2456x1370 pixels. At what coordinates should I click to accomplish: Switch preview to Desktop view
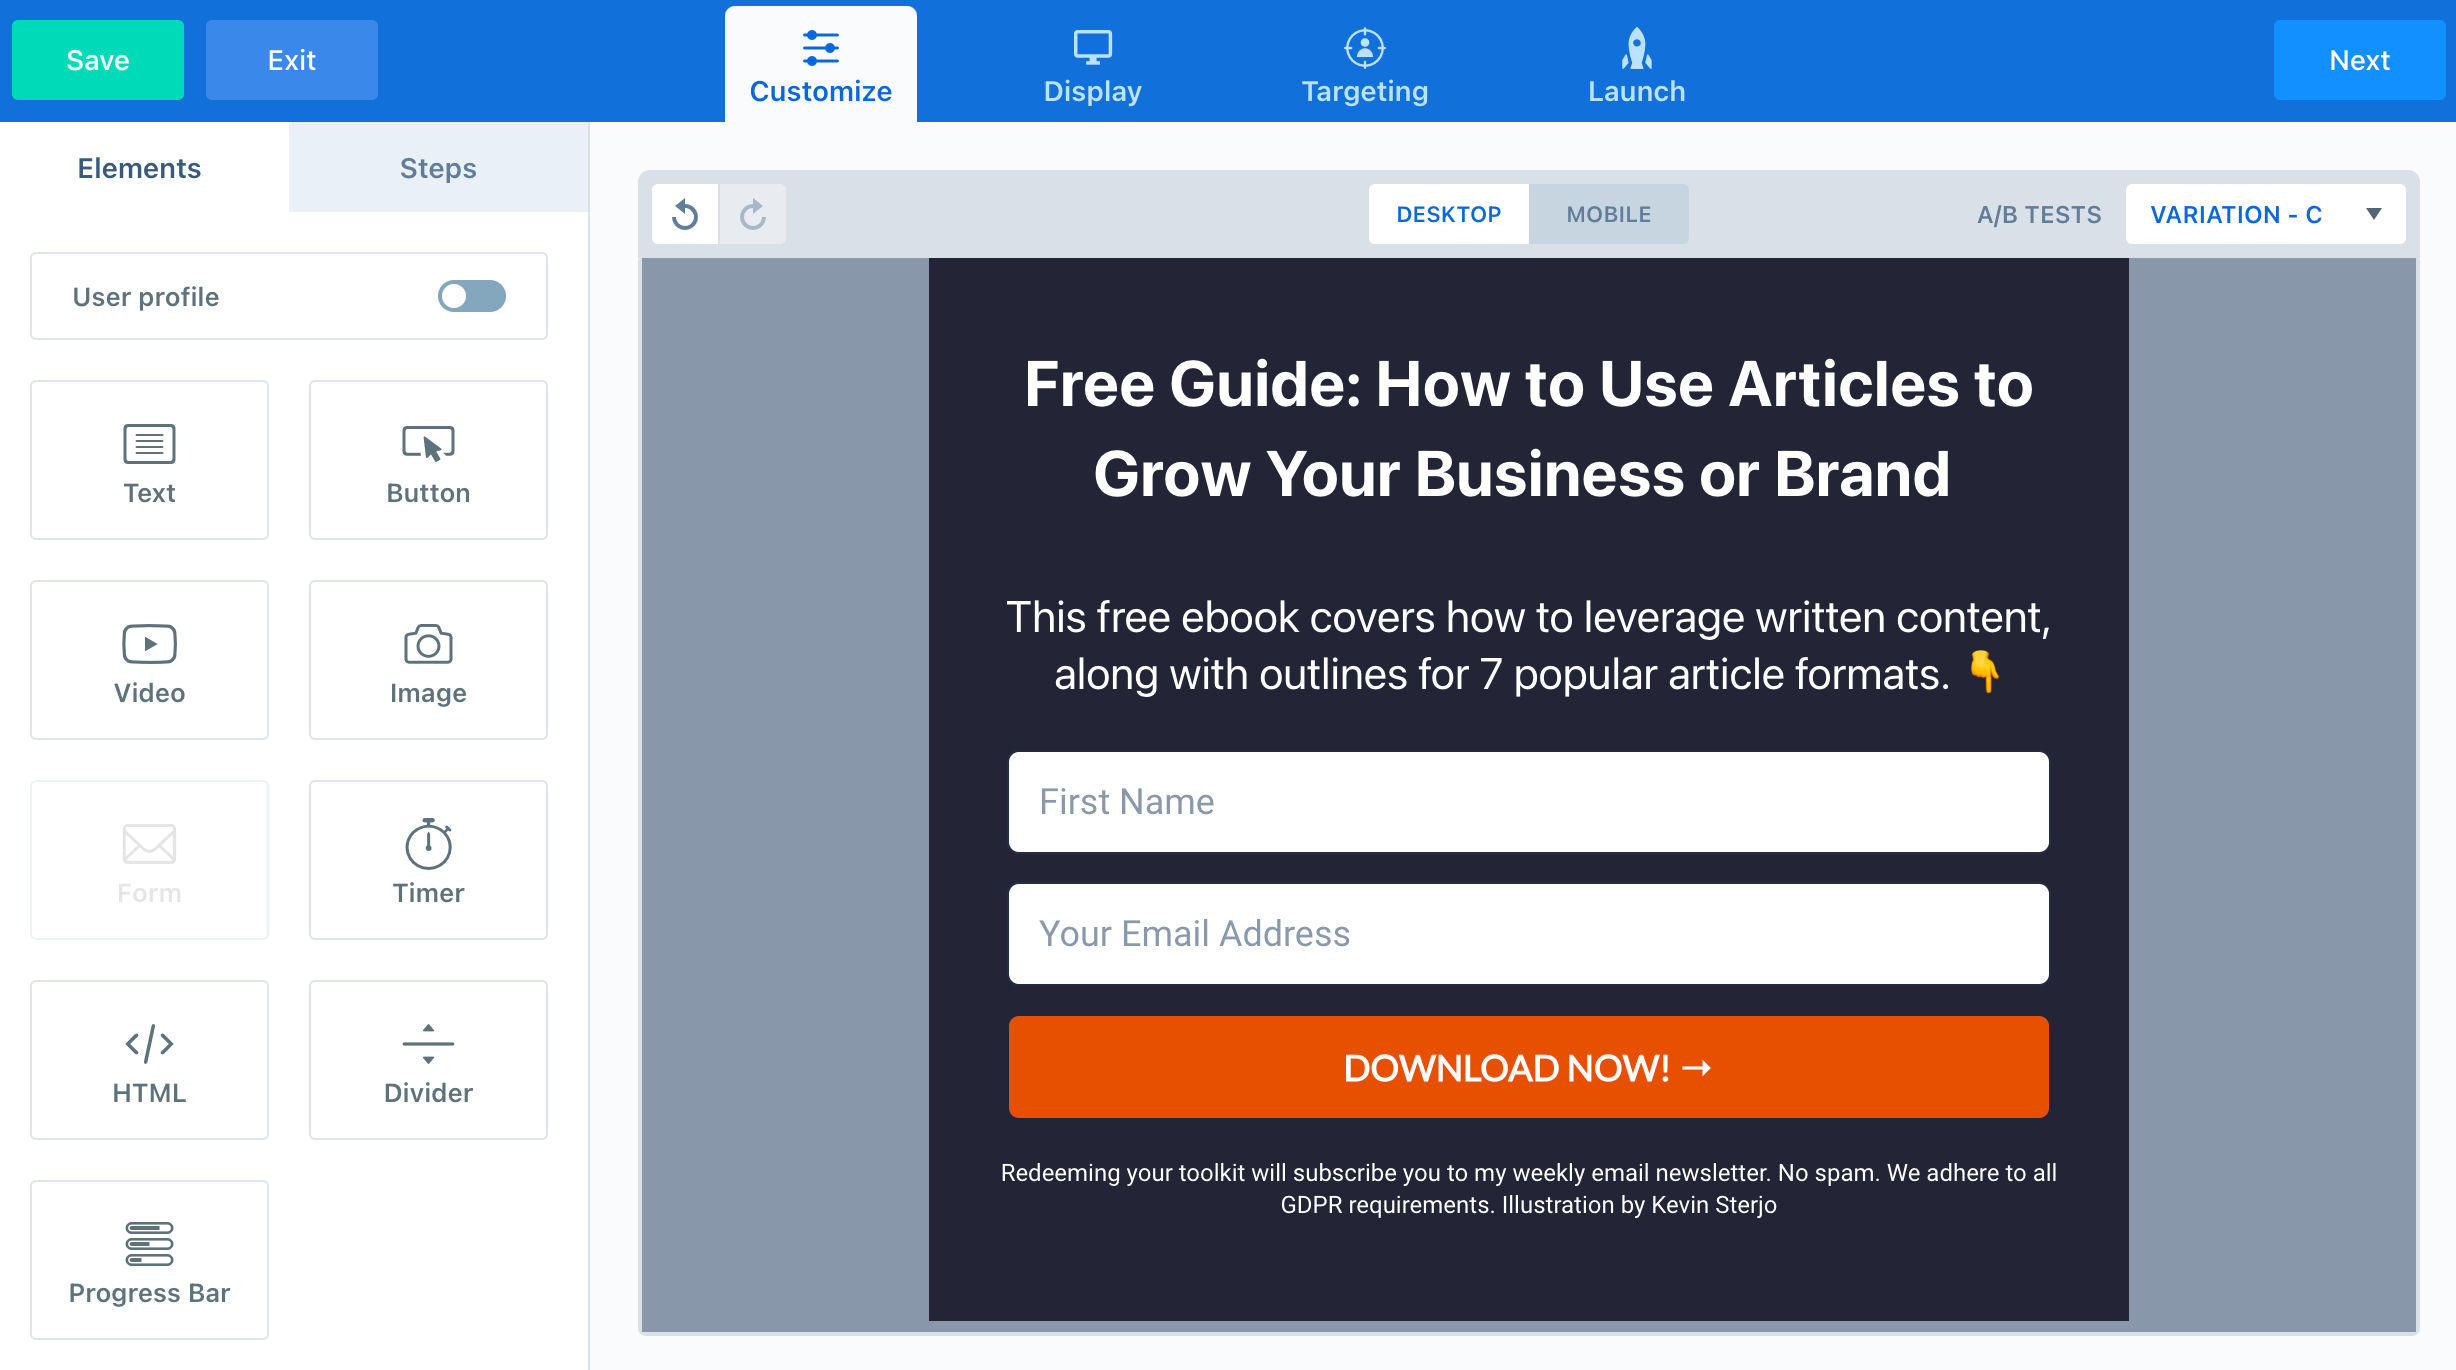coord(1448,214)
